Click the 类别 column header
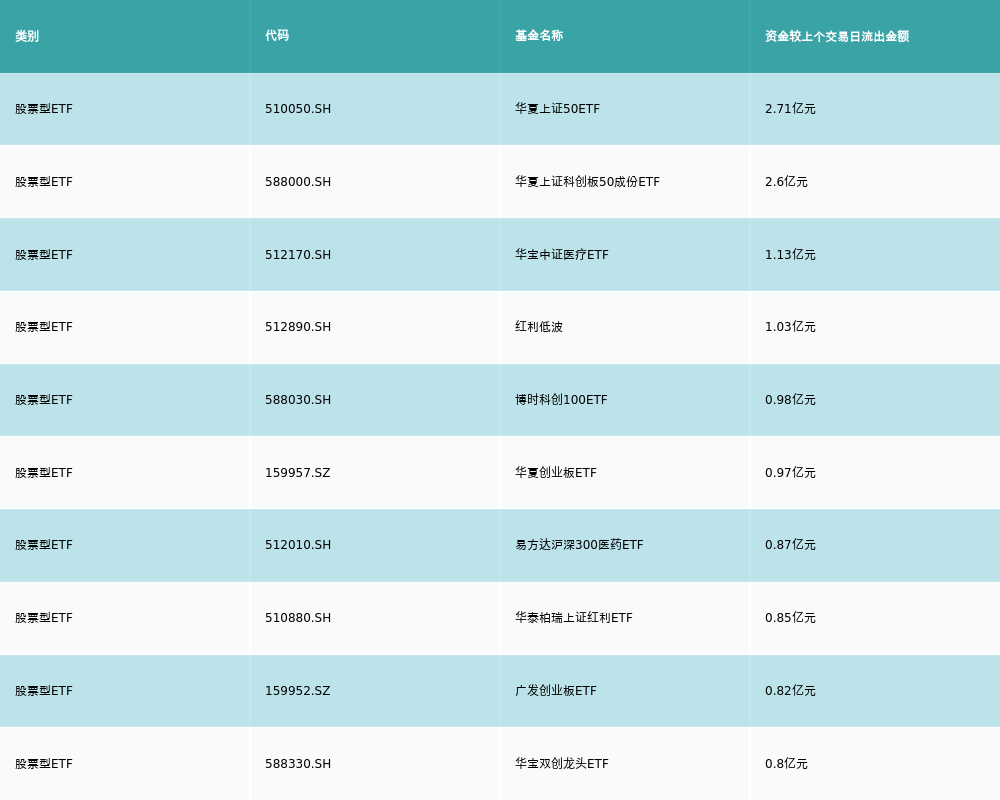 [x=27, y=36]
